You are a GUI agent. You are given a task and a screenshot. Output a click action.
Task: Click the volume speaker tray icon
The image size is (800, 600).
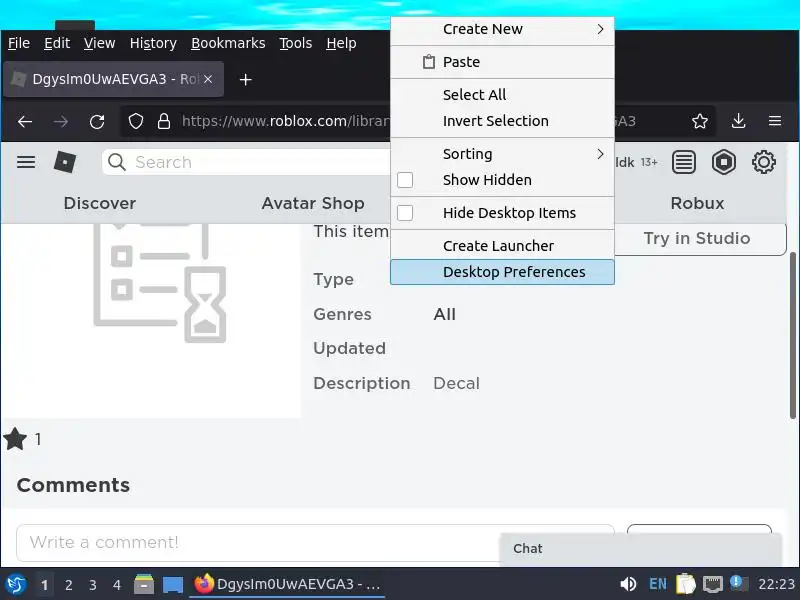click(628, 584)
